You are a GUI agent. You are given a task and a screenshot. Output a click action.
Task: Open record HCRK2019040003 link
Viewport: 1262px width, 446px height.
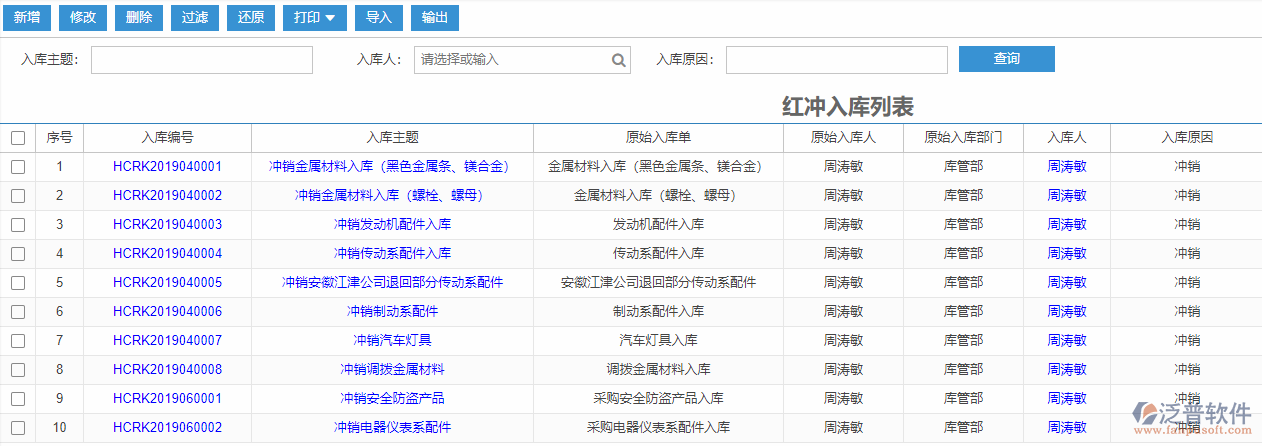point(167,225)
